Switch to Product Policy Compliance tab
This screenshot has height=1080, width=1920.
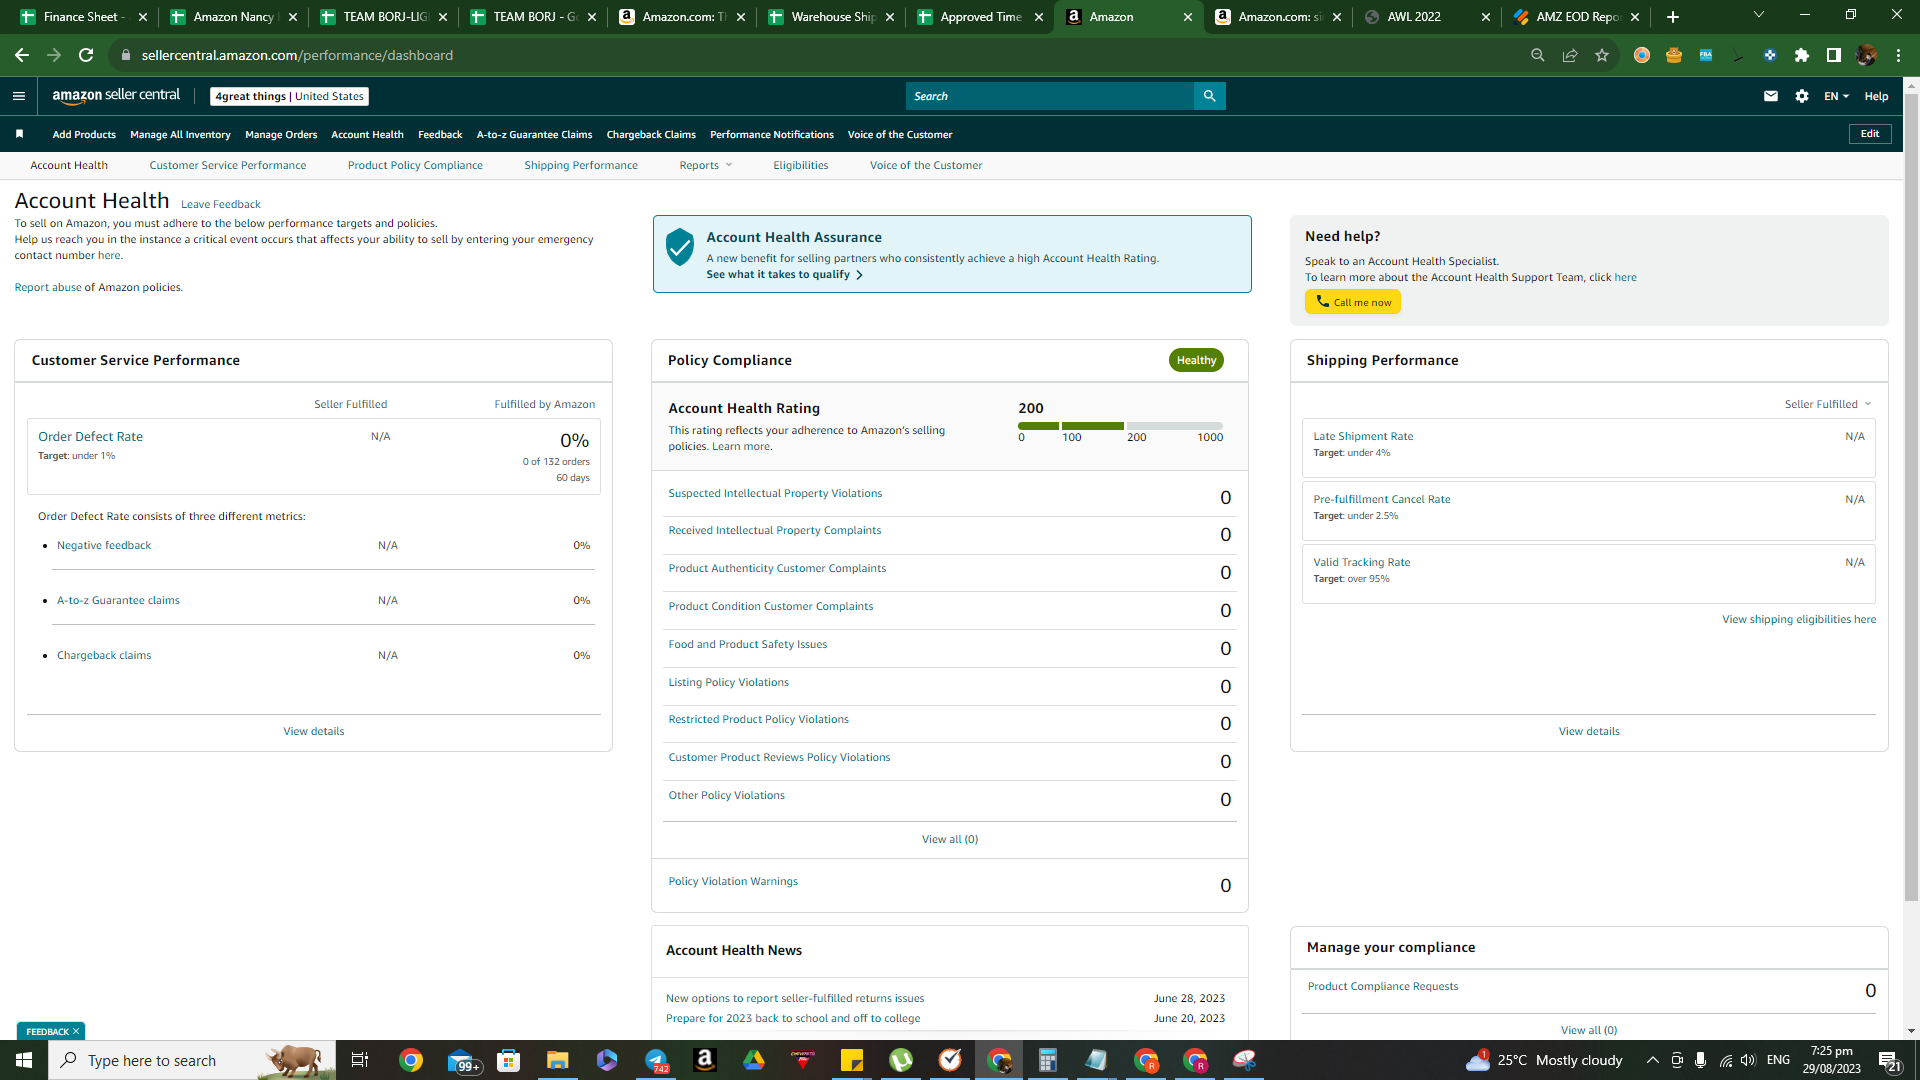point(415,165)
